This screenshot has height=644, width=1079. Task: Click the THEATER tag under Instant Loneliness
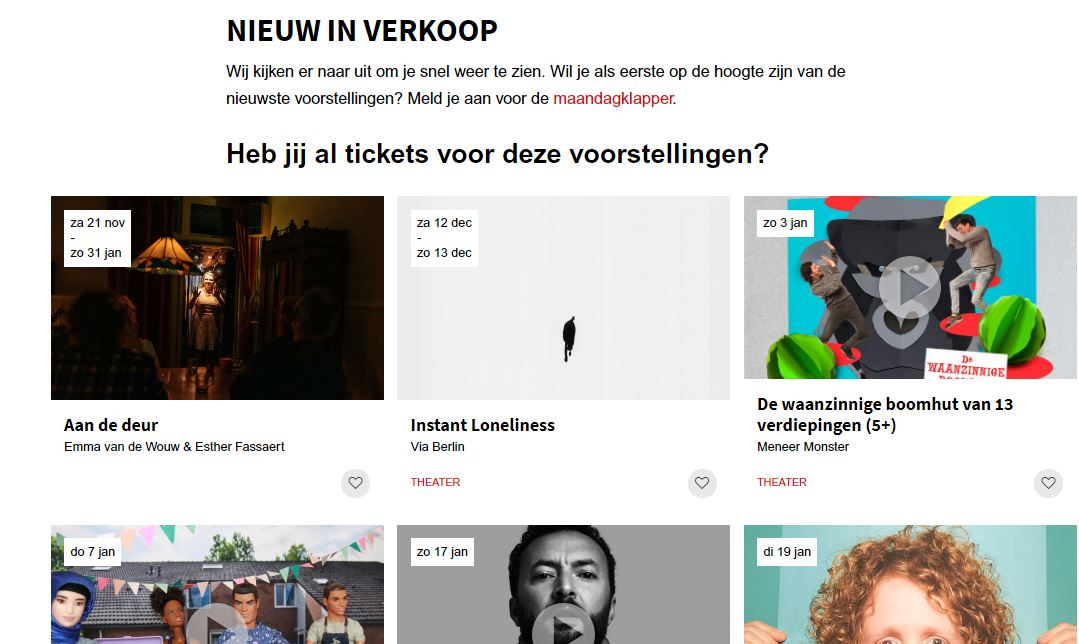click(435, 482)
